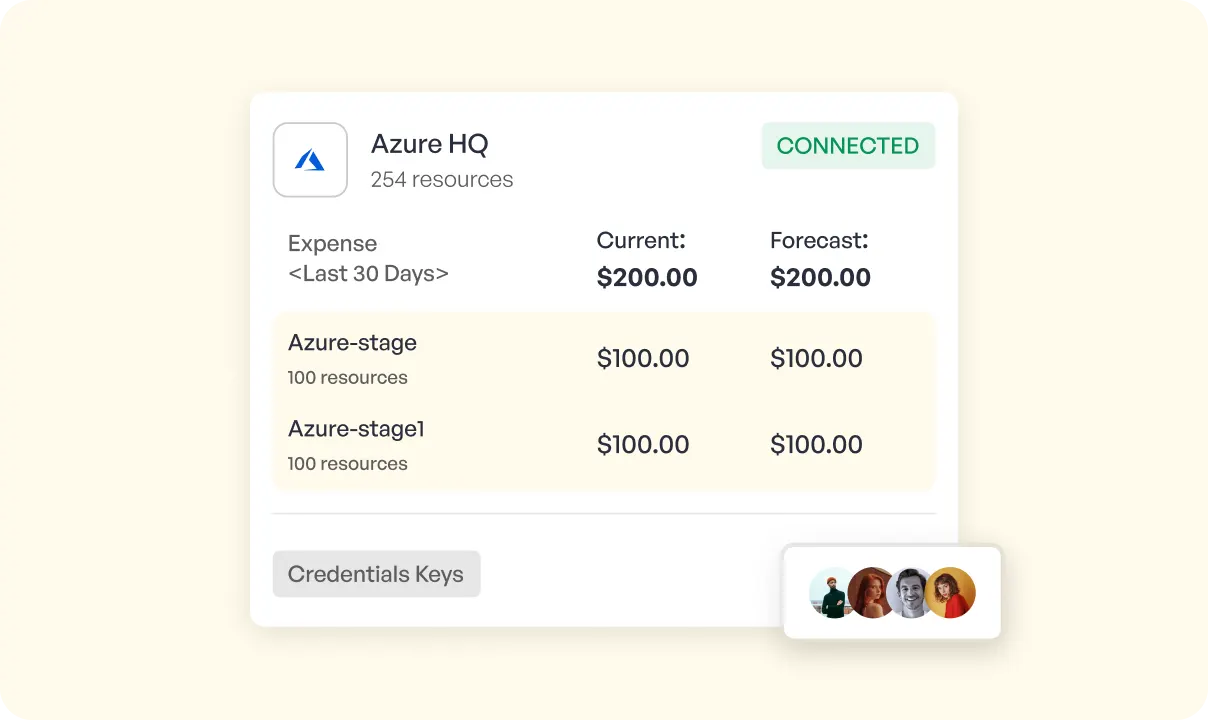Image resolution: width=1208 pixels, height=720 pixels.
Task: Select the Current total of $200.00
Action: [x=647, y=278]
